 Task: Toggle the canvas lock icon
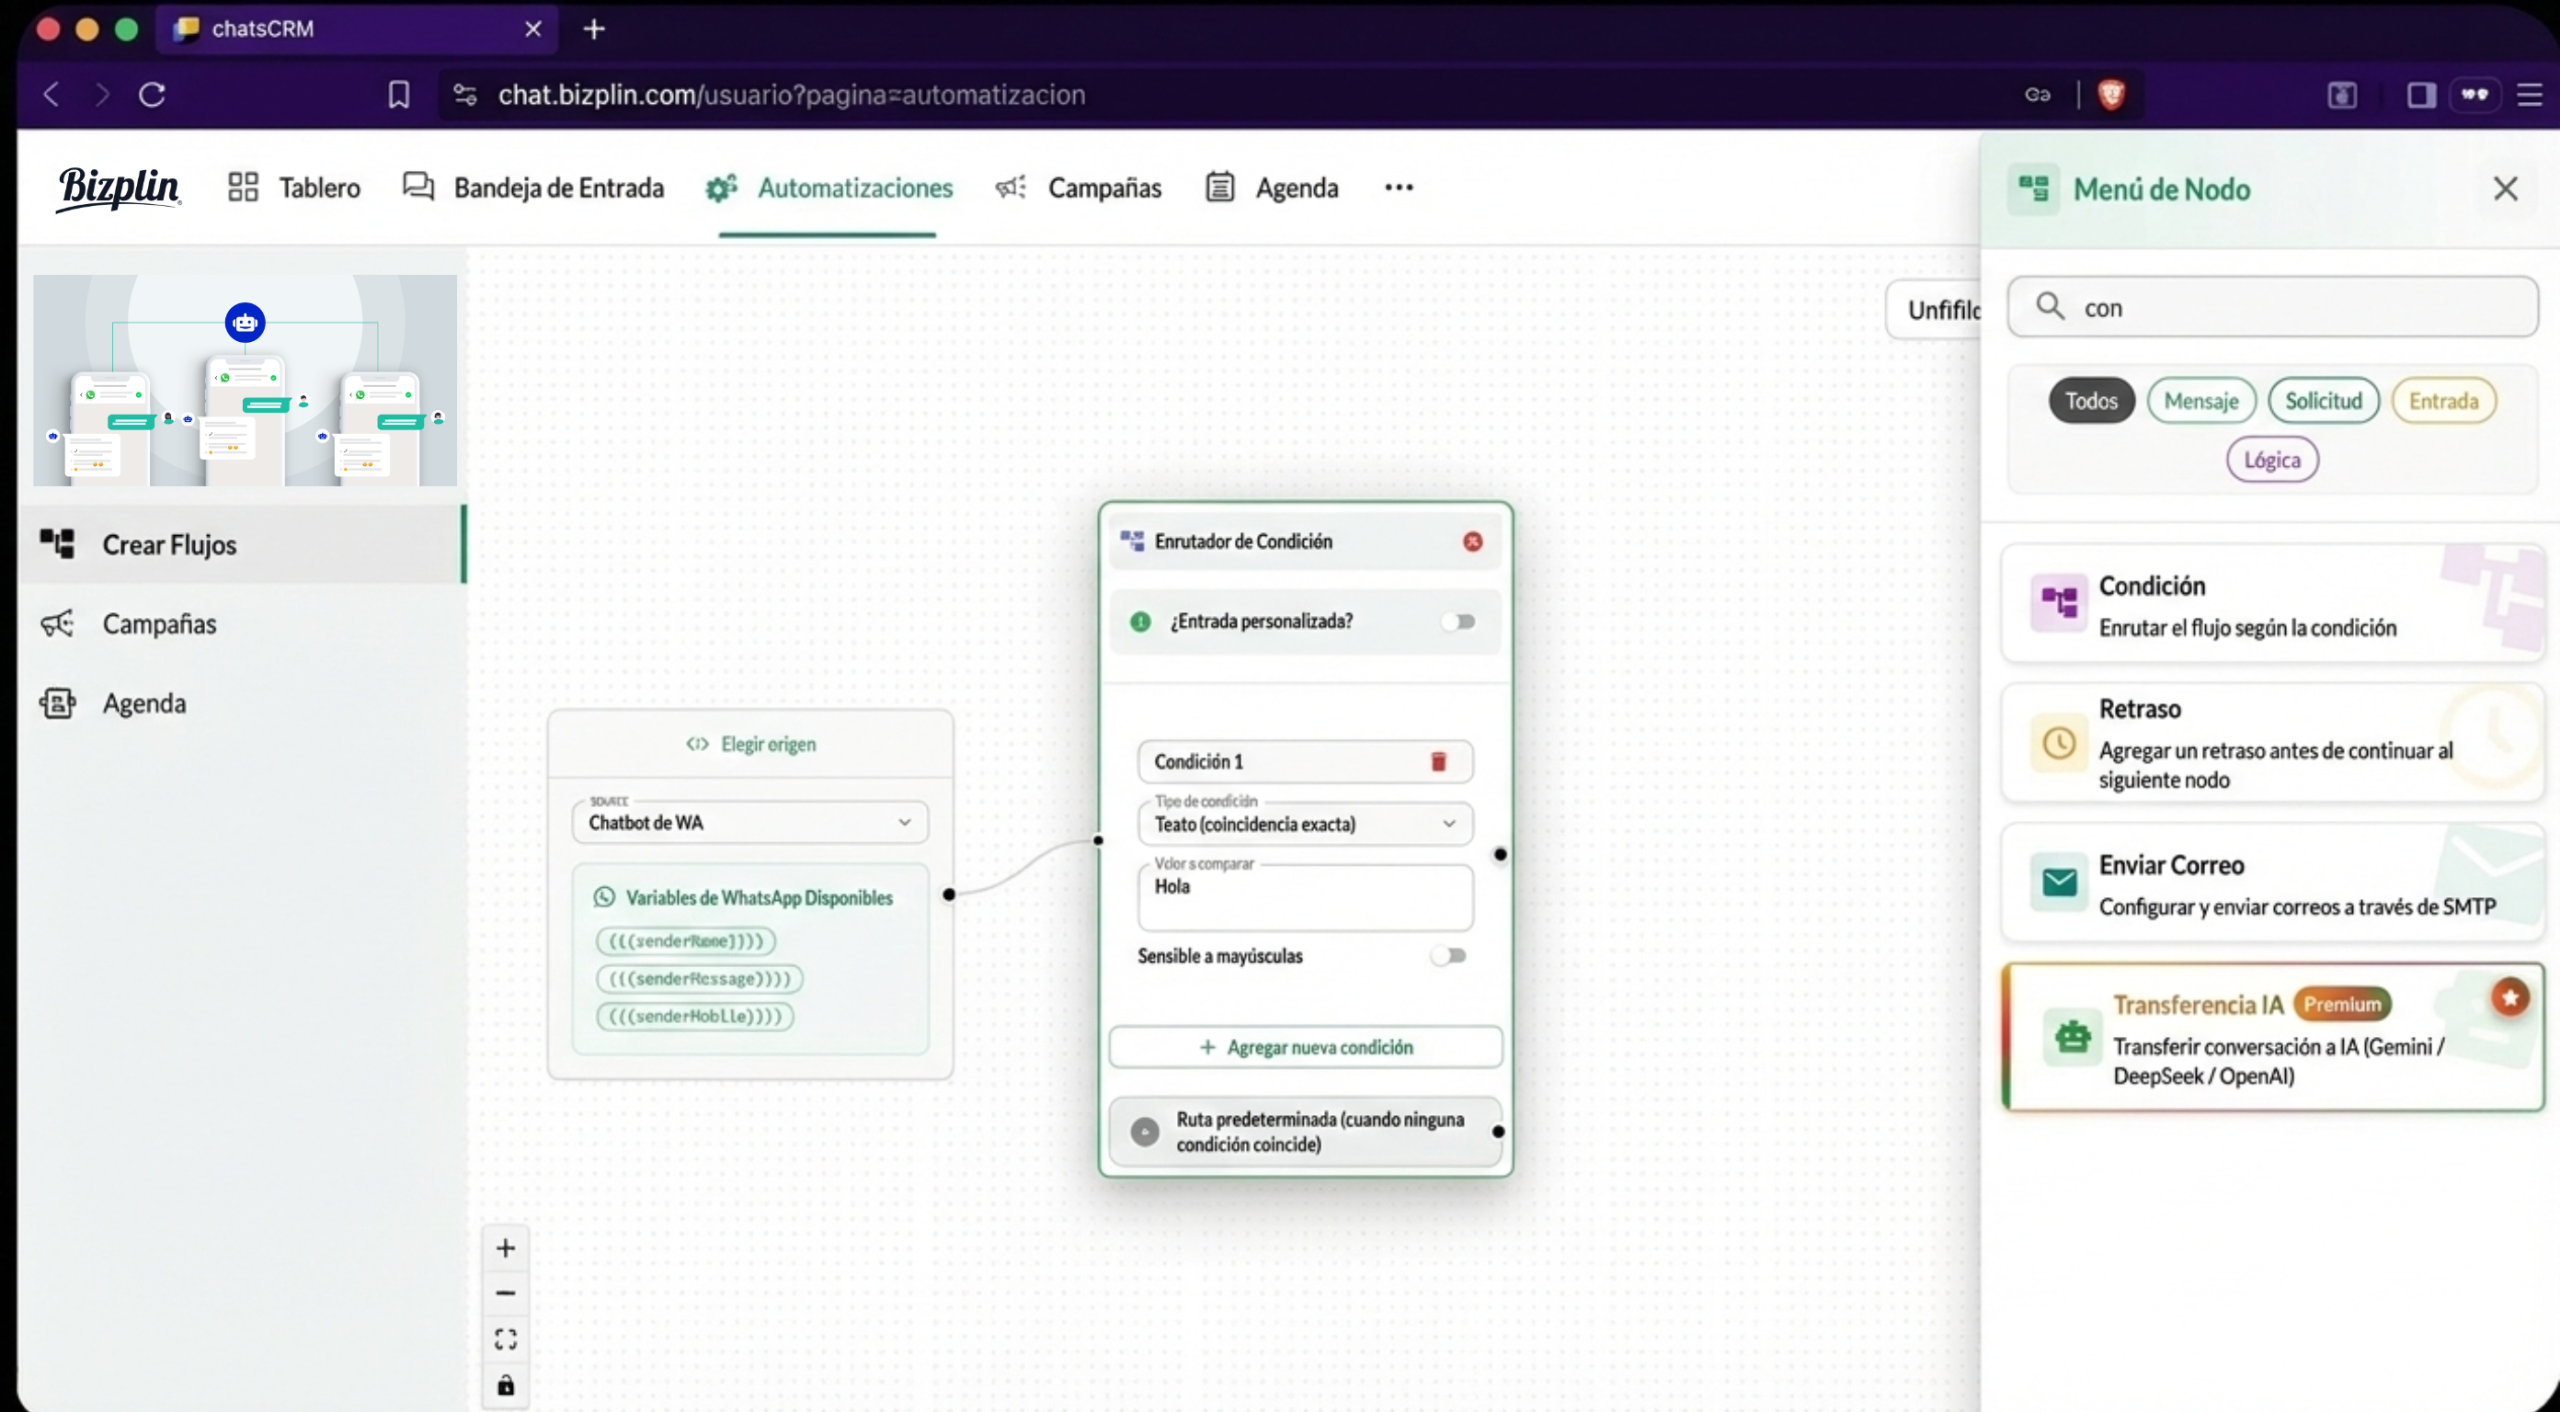point(506,1385)
